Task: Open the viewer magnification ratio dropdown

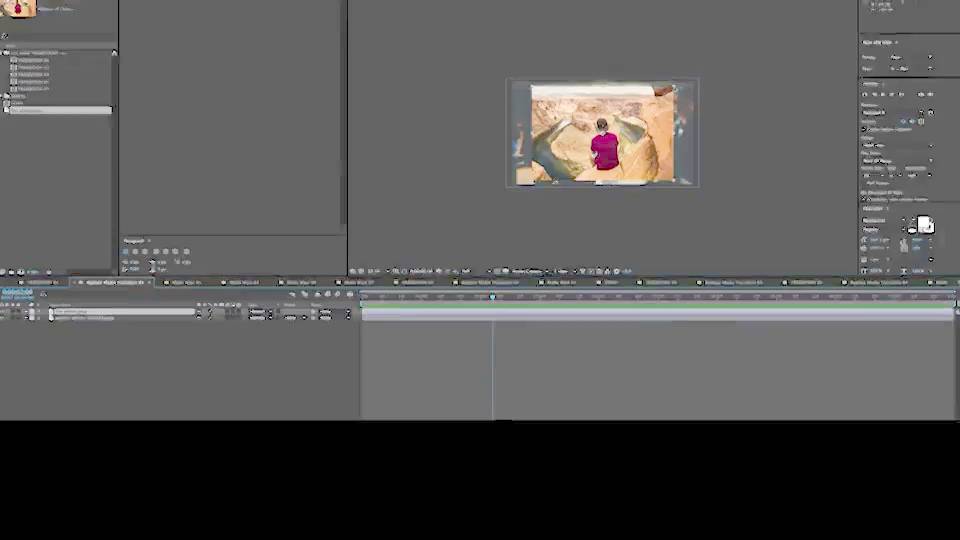Action: point(378,271)
